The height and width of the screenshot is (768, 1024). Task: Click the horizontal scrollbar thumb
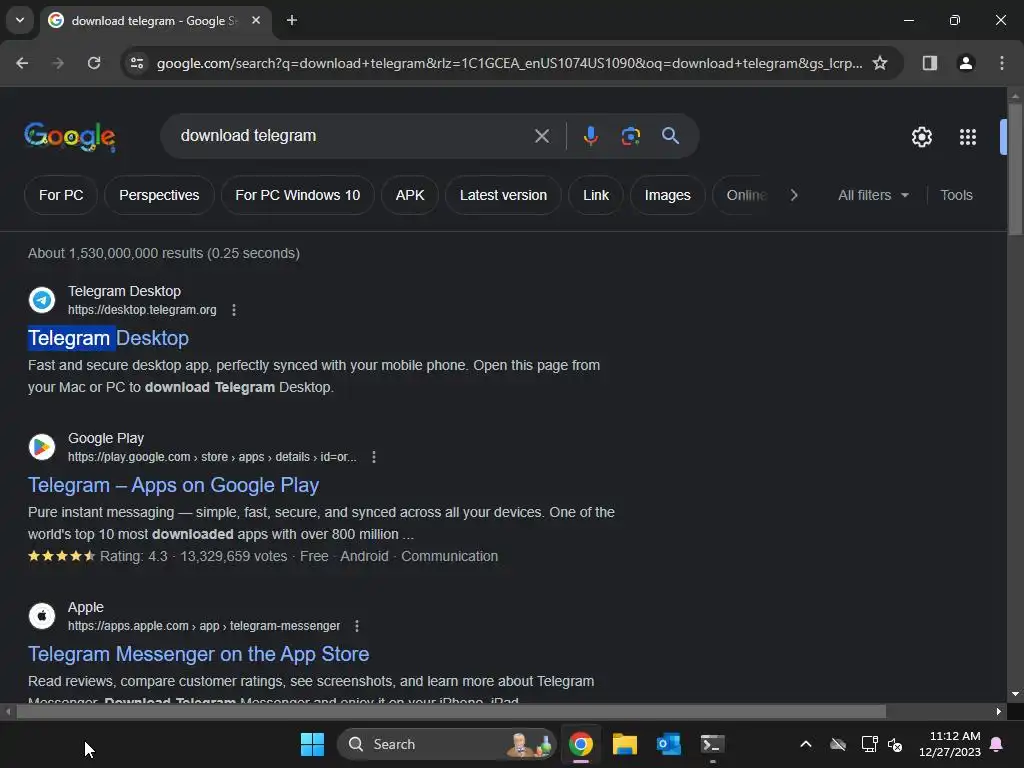click(x=451, y=712)
